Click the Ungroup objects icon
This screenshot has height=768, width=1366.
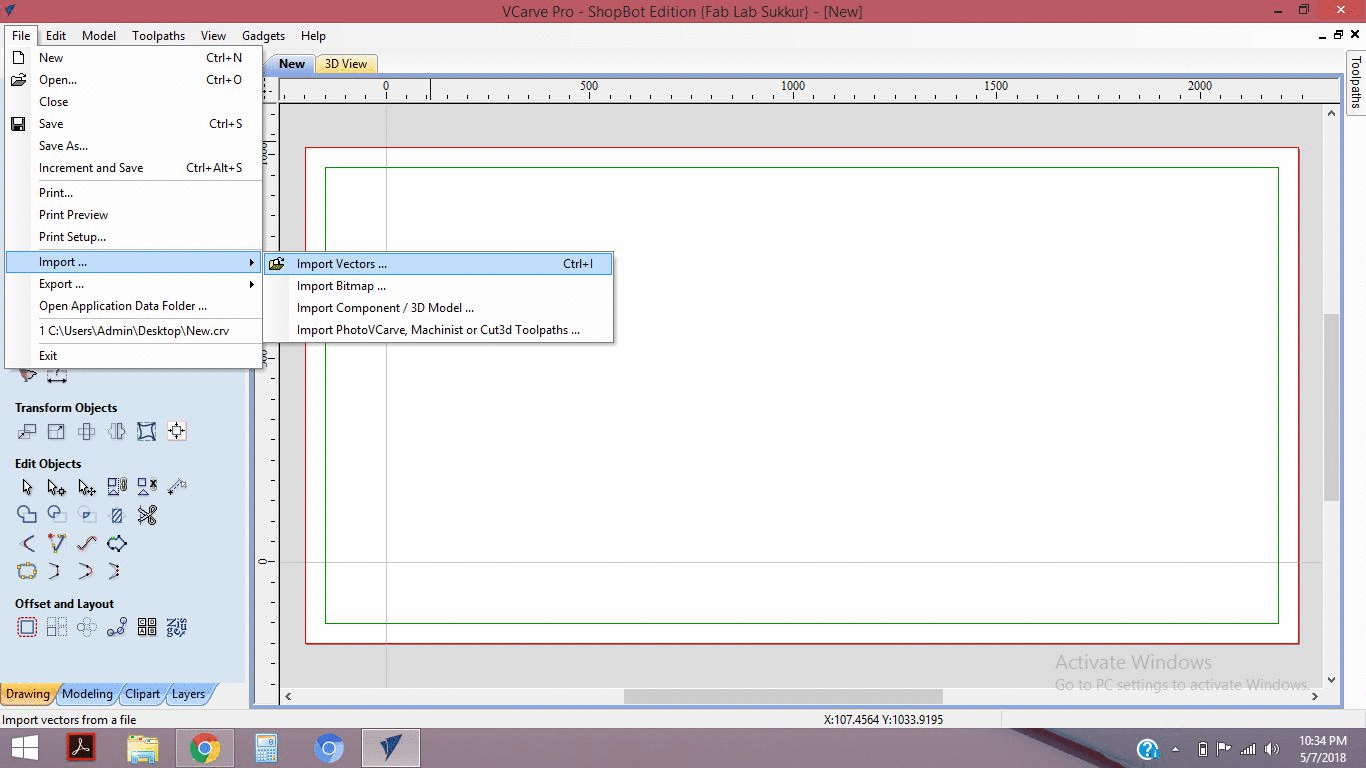[x=147, y=488]
